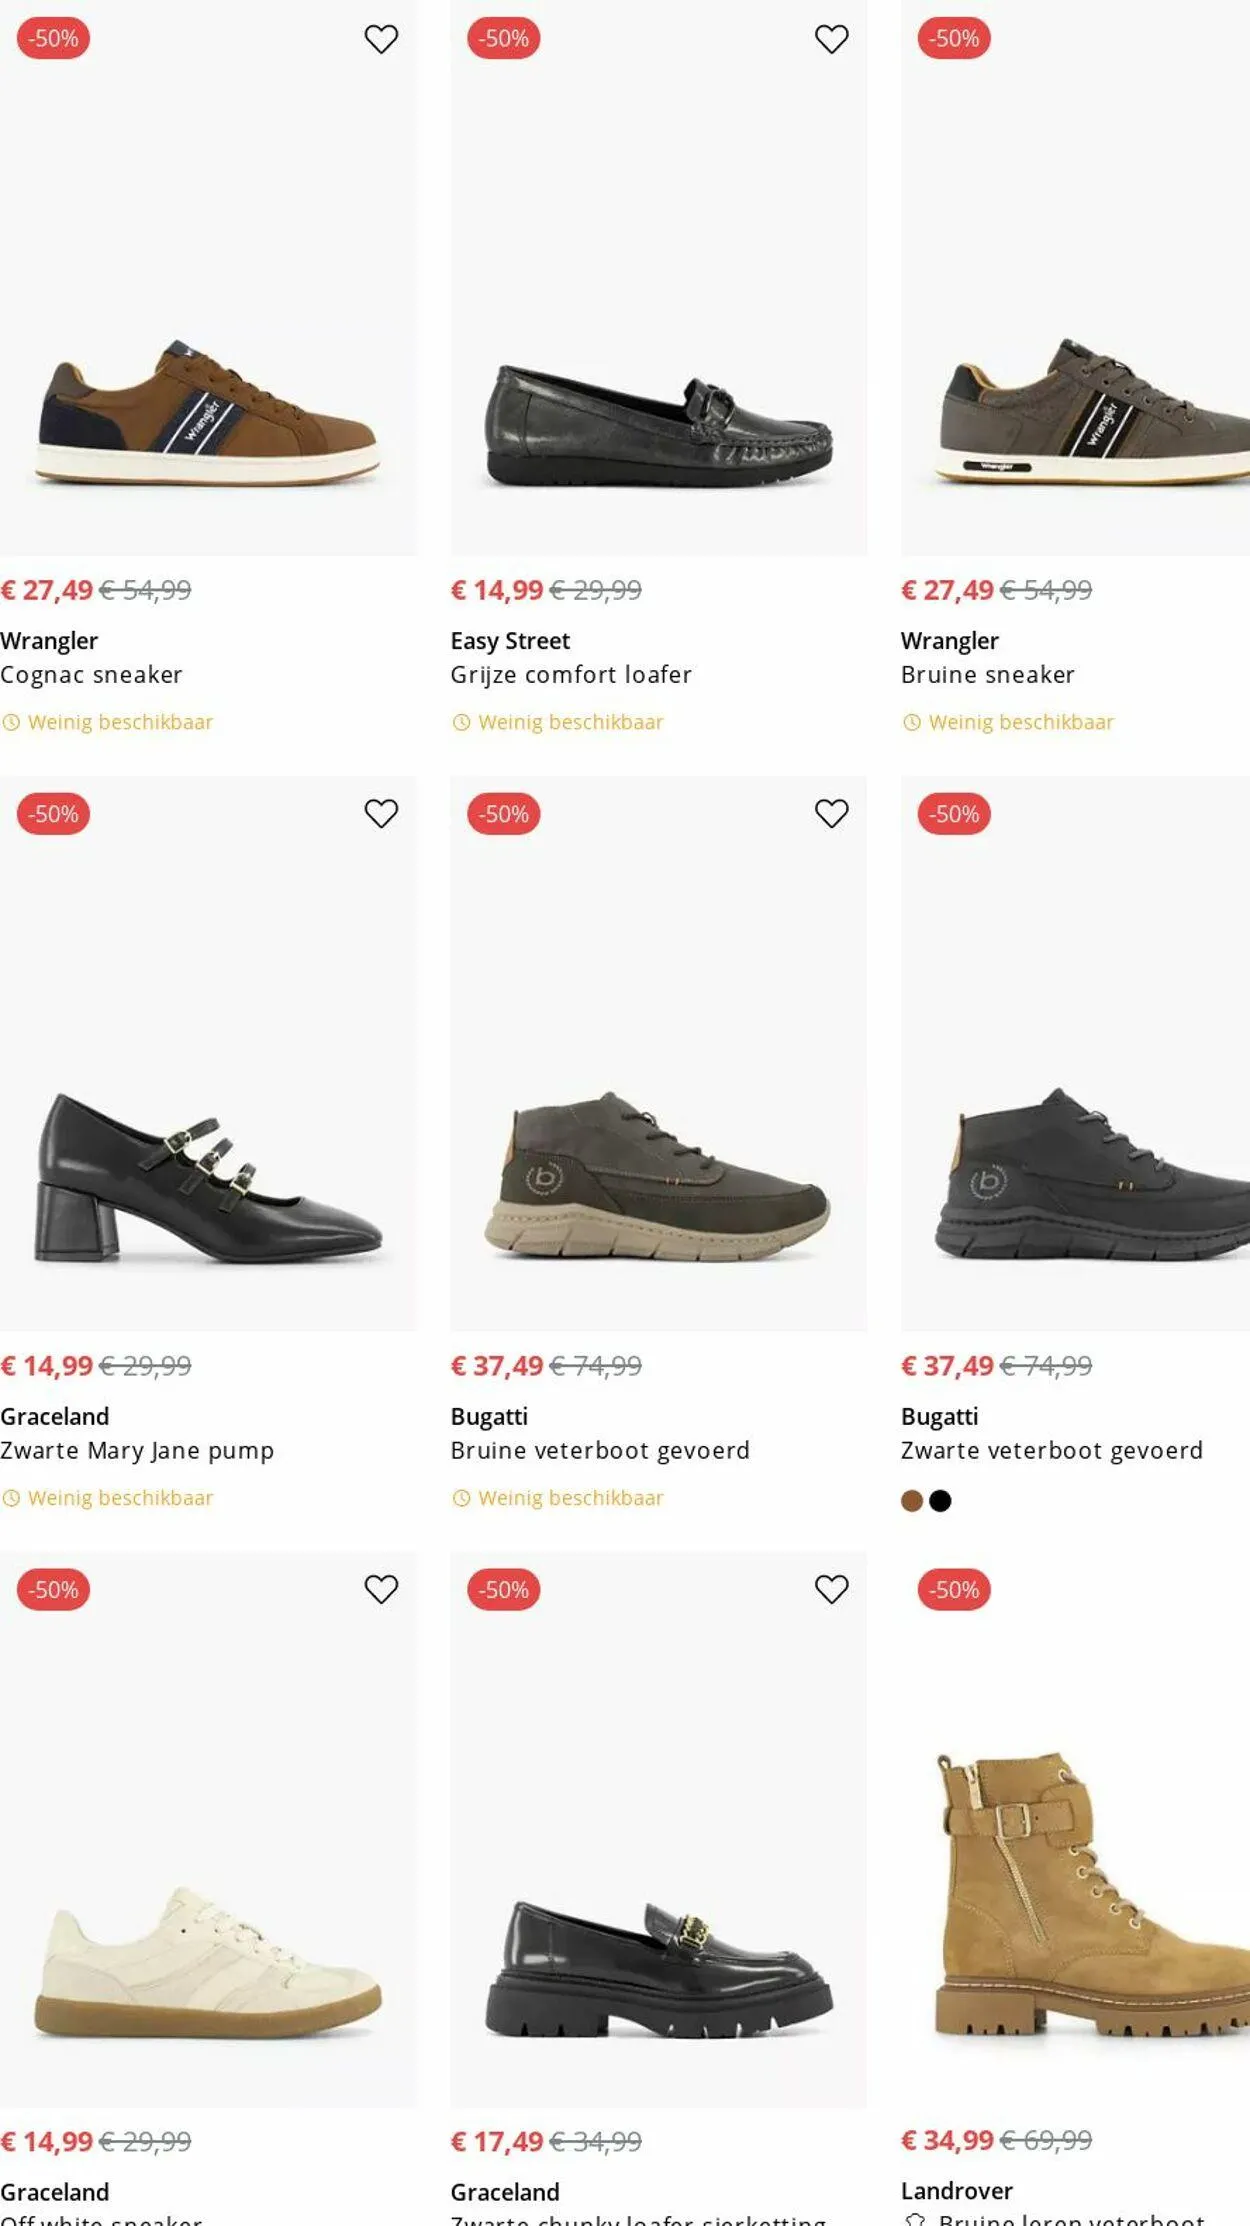1250x2226 pixels.
Task: Open Wrangler Bruine sneaker product link
Action: coord(987,675)
